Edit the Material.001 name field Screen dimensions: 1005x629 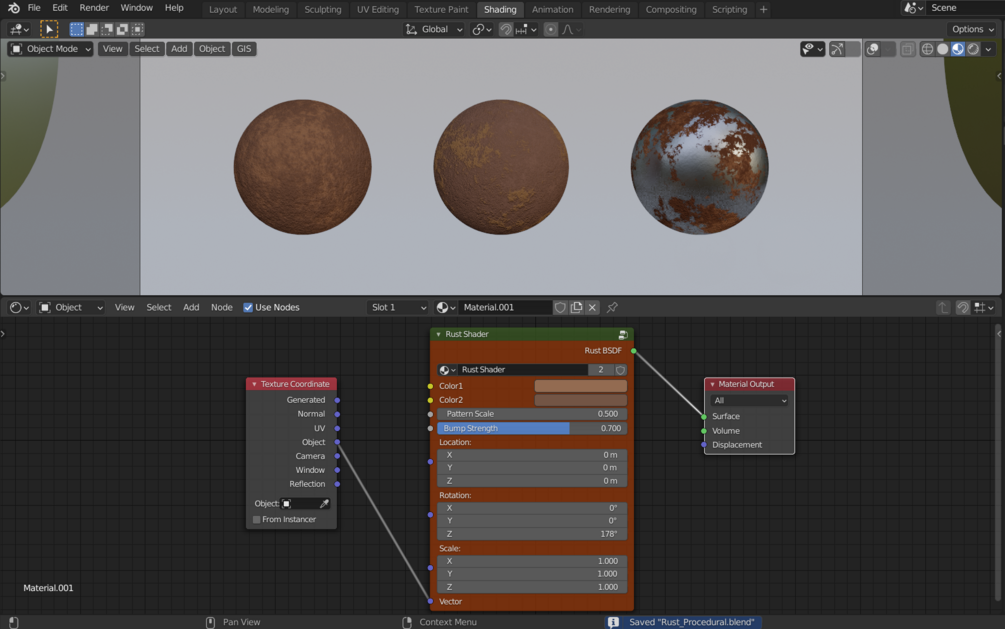pyautogui.click(x=505, y=308)
